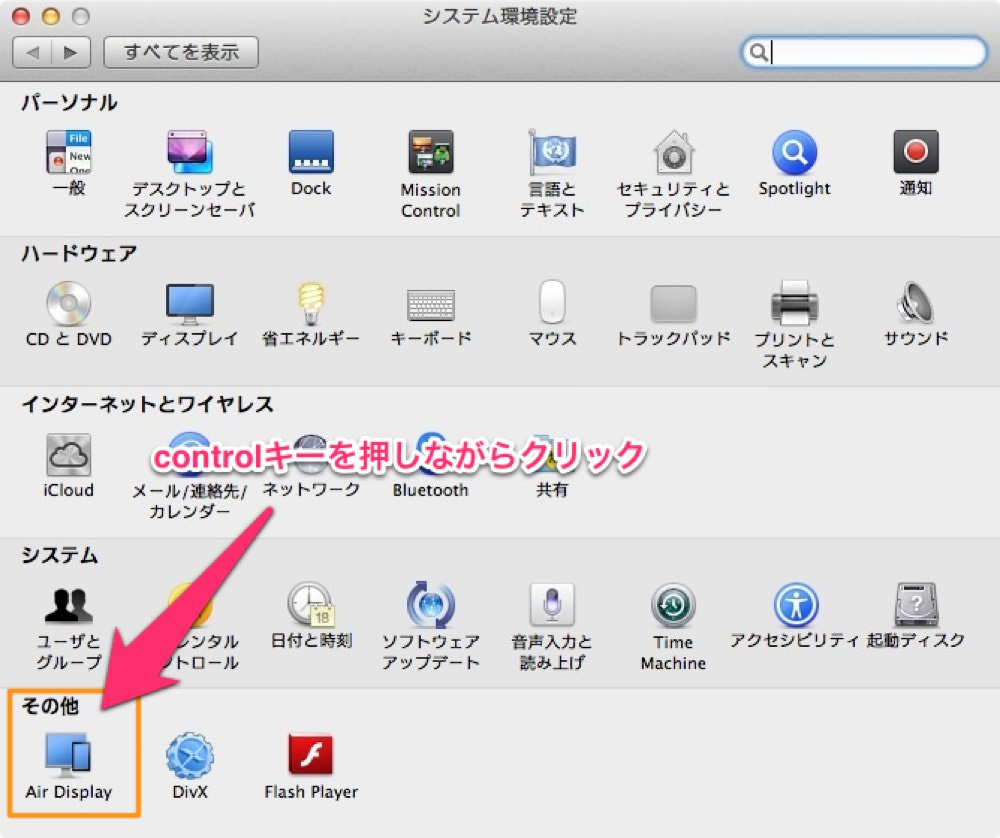
Task: Open the Dock preferences icon
Action: tap(311, 152)
